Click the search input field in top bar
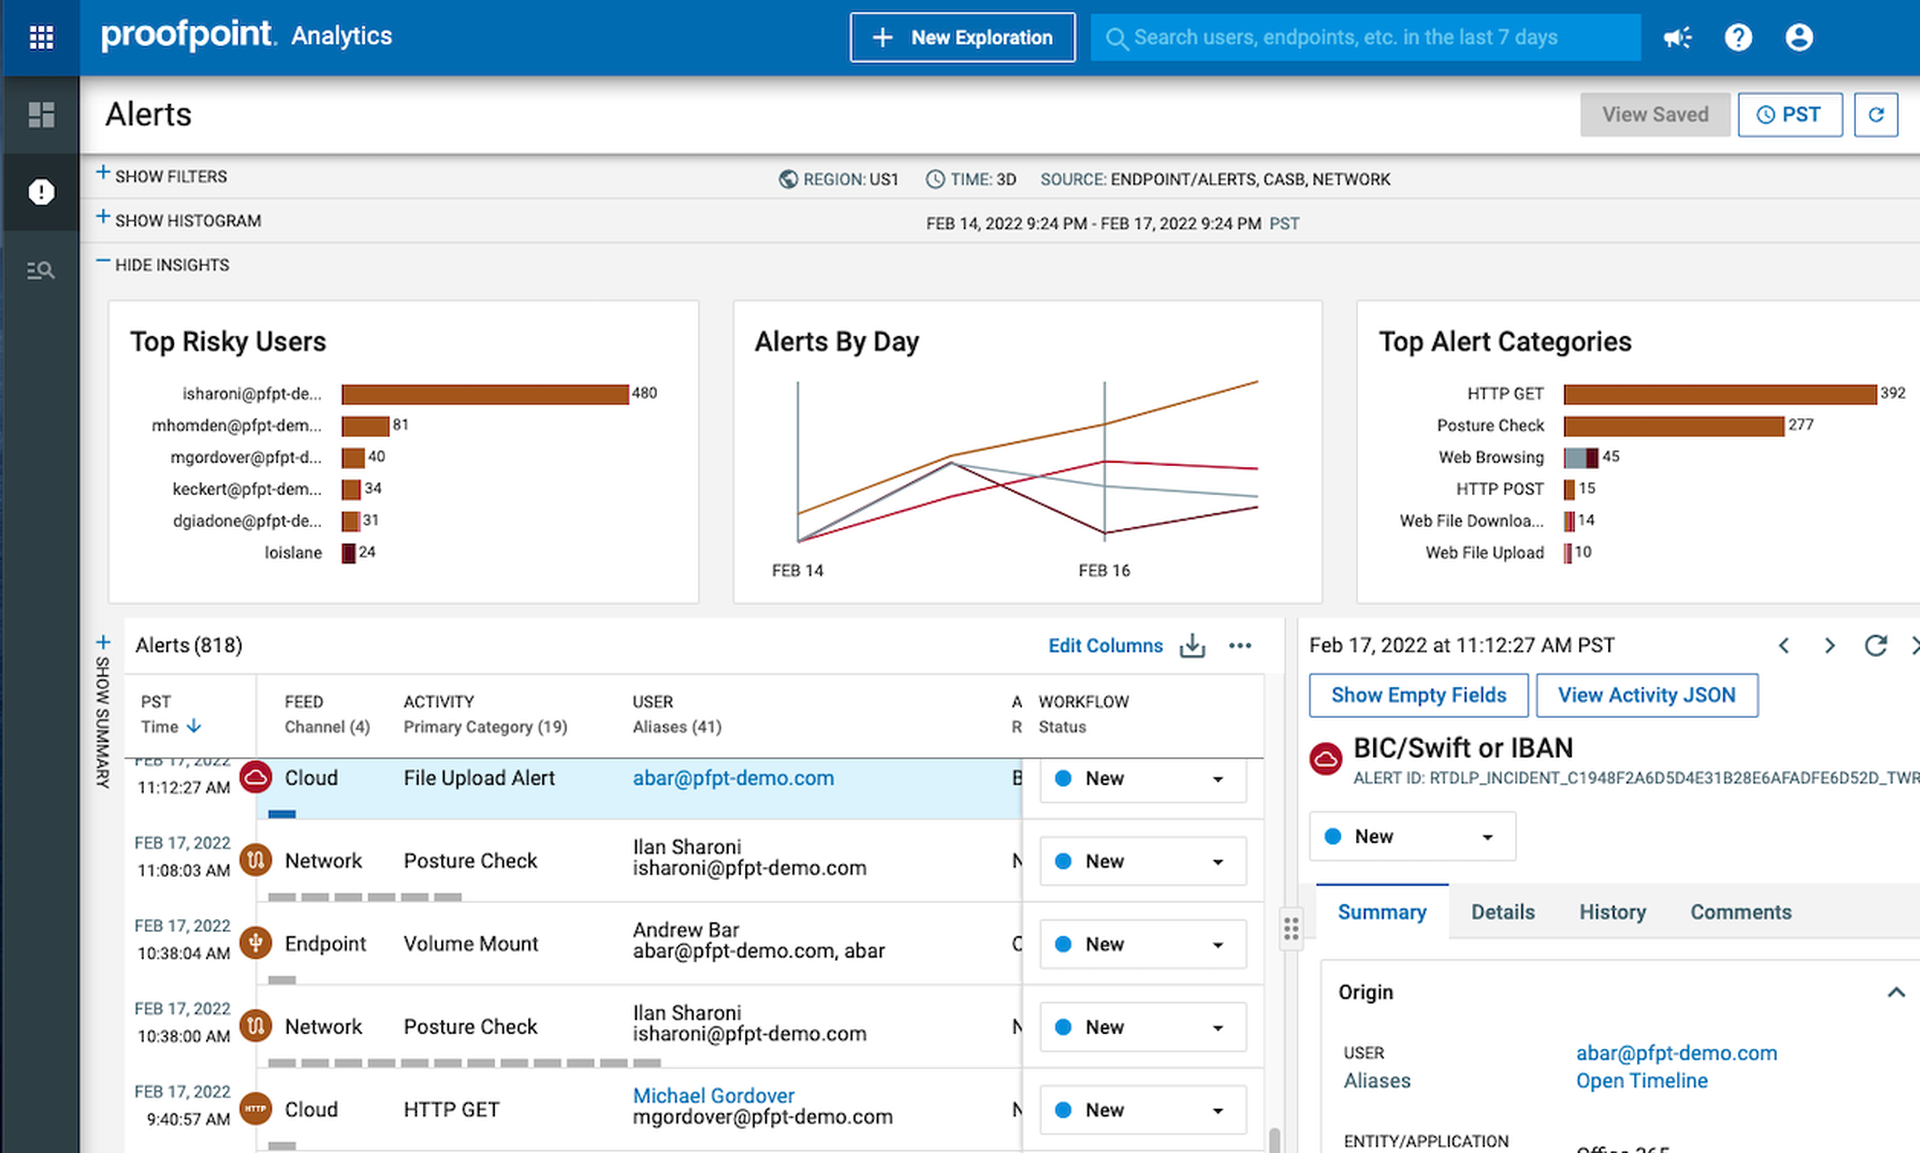 coord(1369,37)
